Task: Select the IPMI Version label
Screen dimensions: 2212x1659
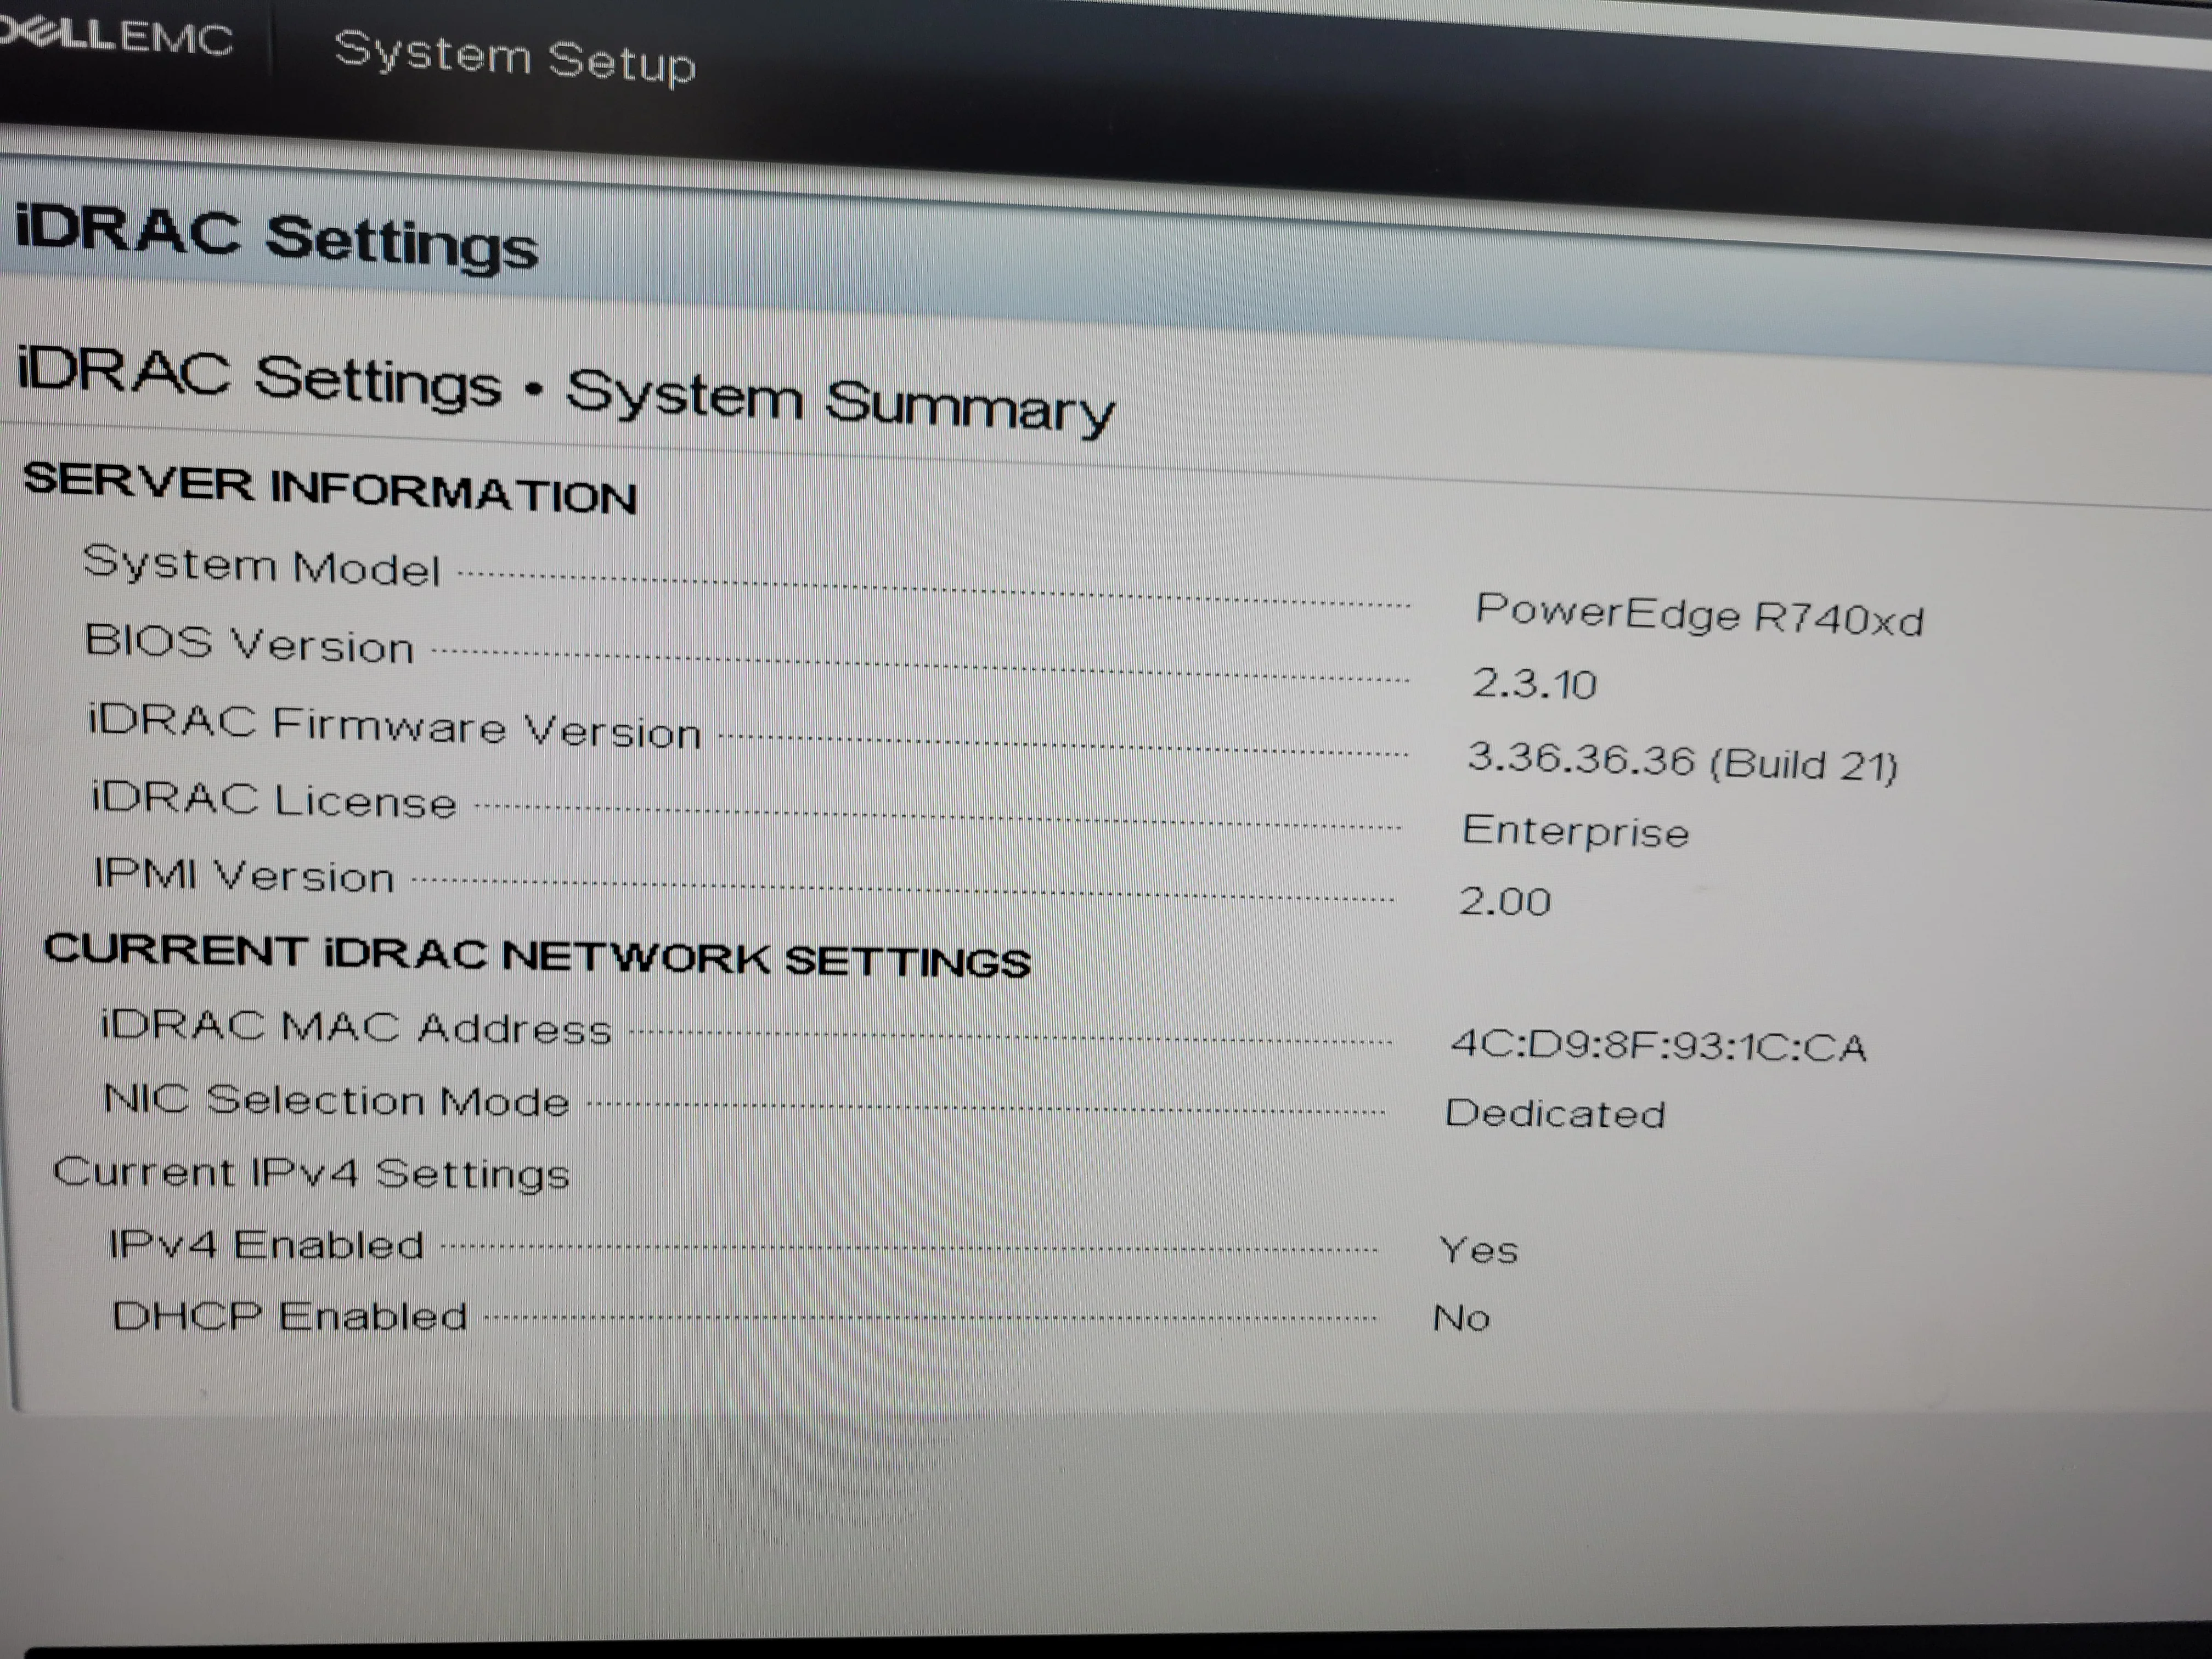Action: coord(244,875)
